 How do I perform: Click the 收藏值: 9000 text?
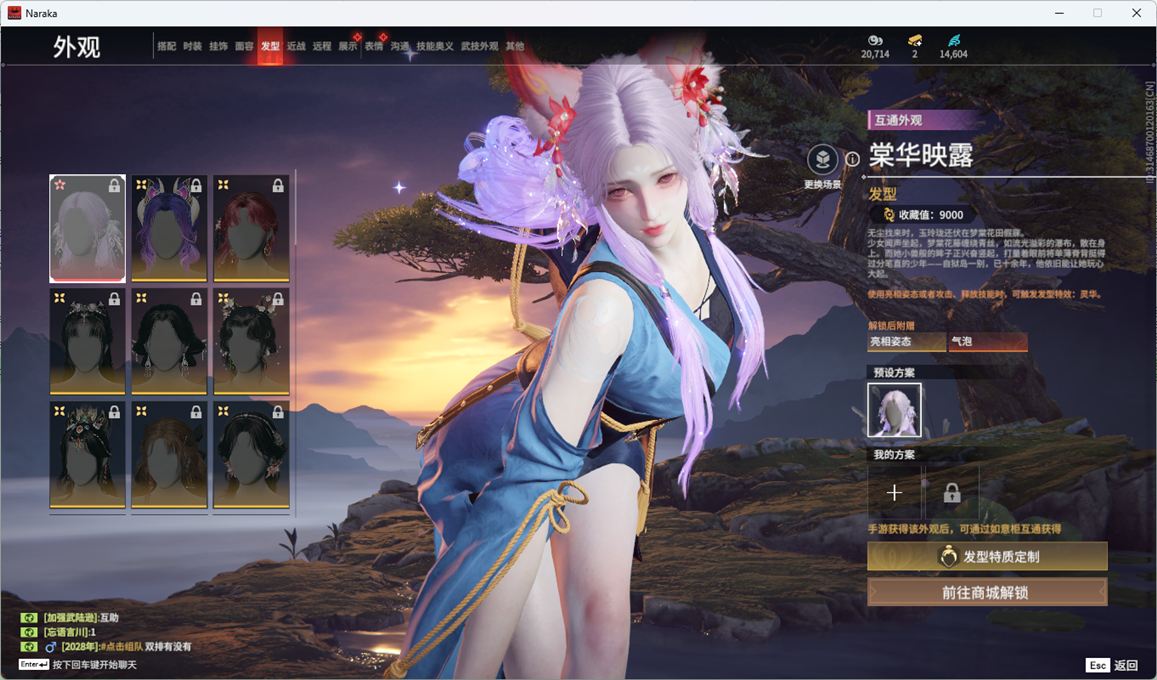coord(931,215)
